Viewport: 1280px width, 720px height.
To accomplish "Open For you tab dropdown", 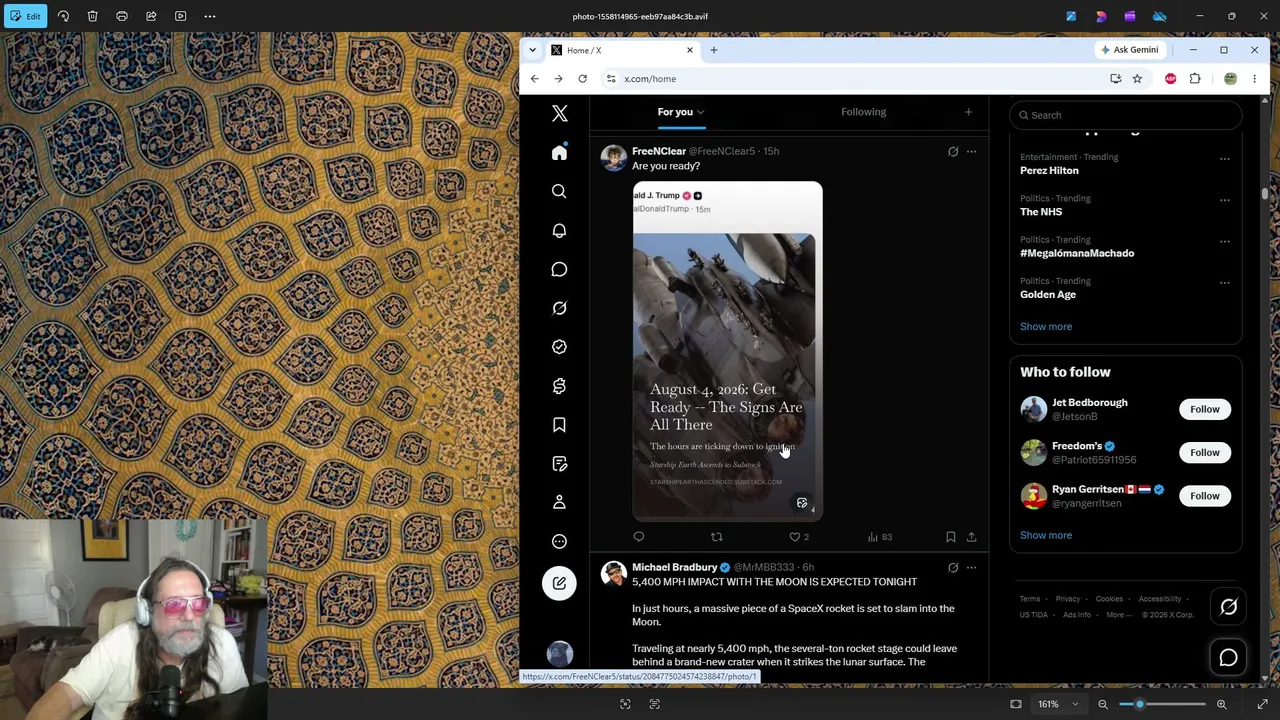I will click(x=701, y=113).
